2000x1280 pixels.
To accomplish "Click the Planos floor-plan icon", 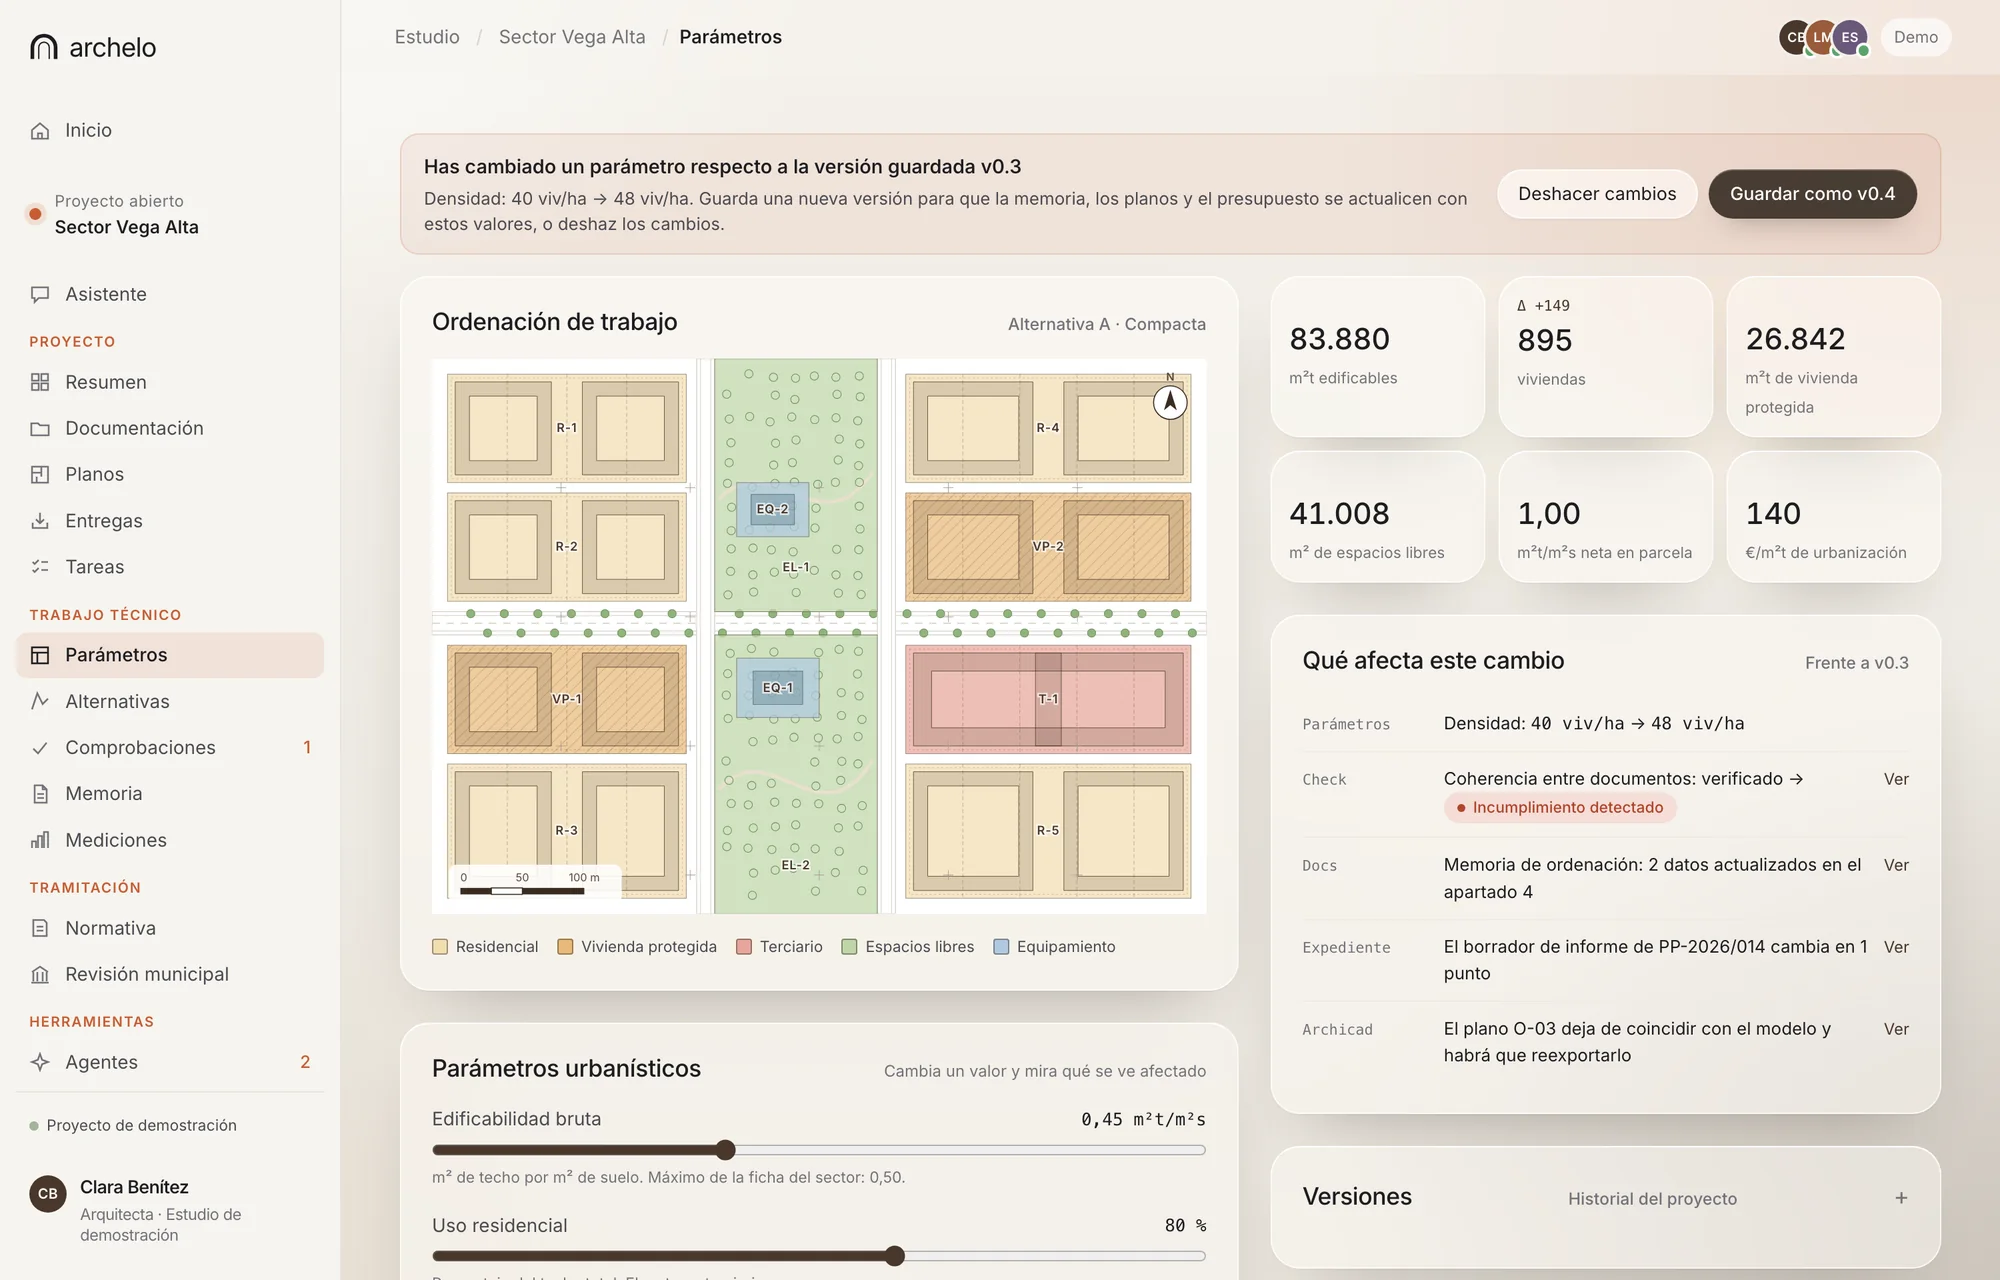I will click(x=40, y=475).
